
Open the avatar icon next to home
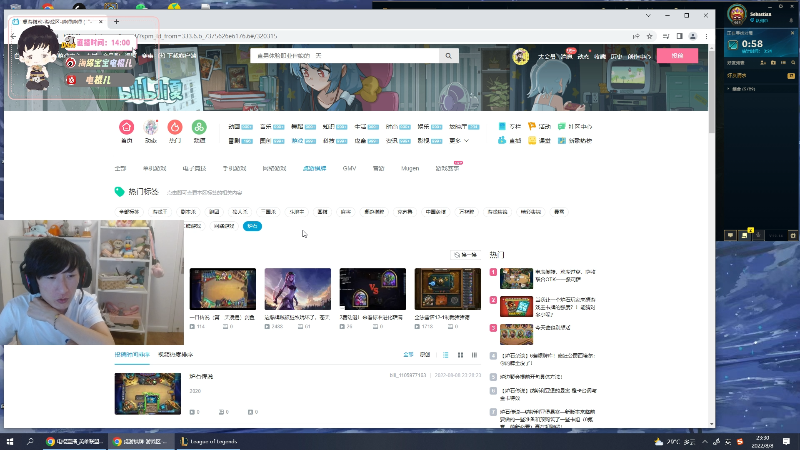151,127
